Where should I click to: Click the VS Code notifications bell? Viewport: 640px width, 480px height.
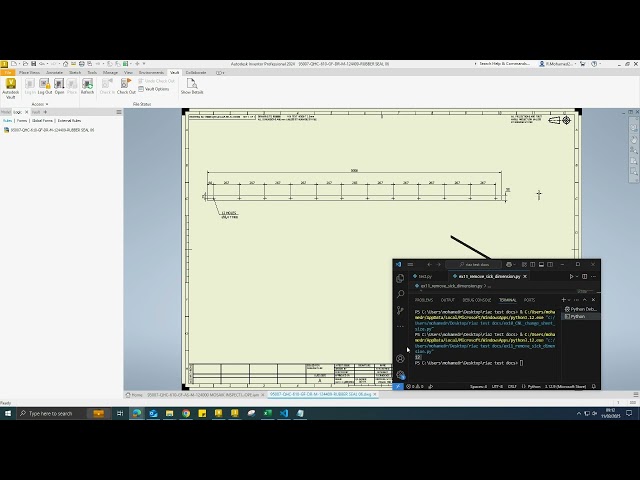594,386
